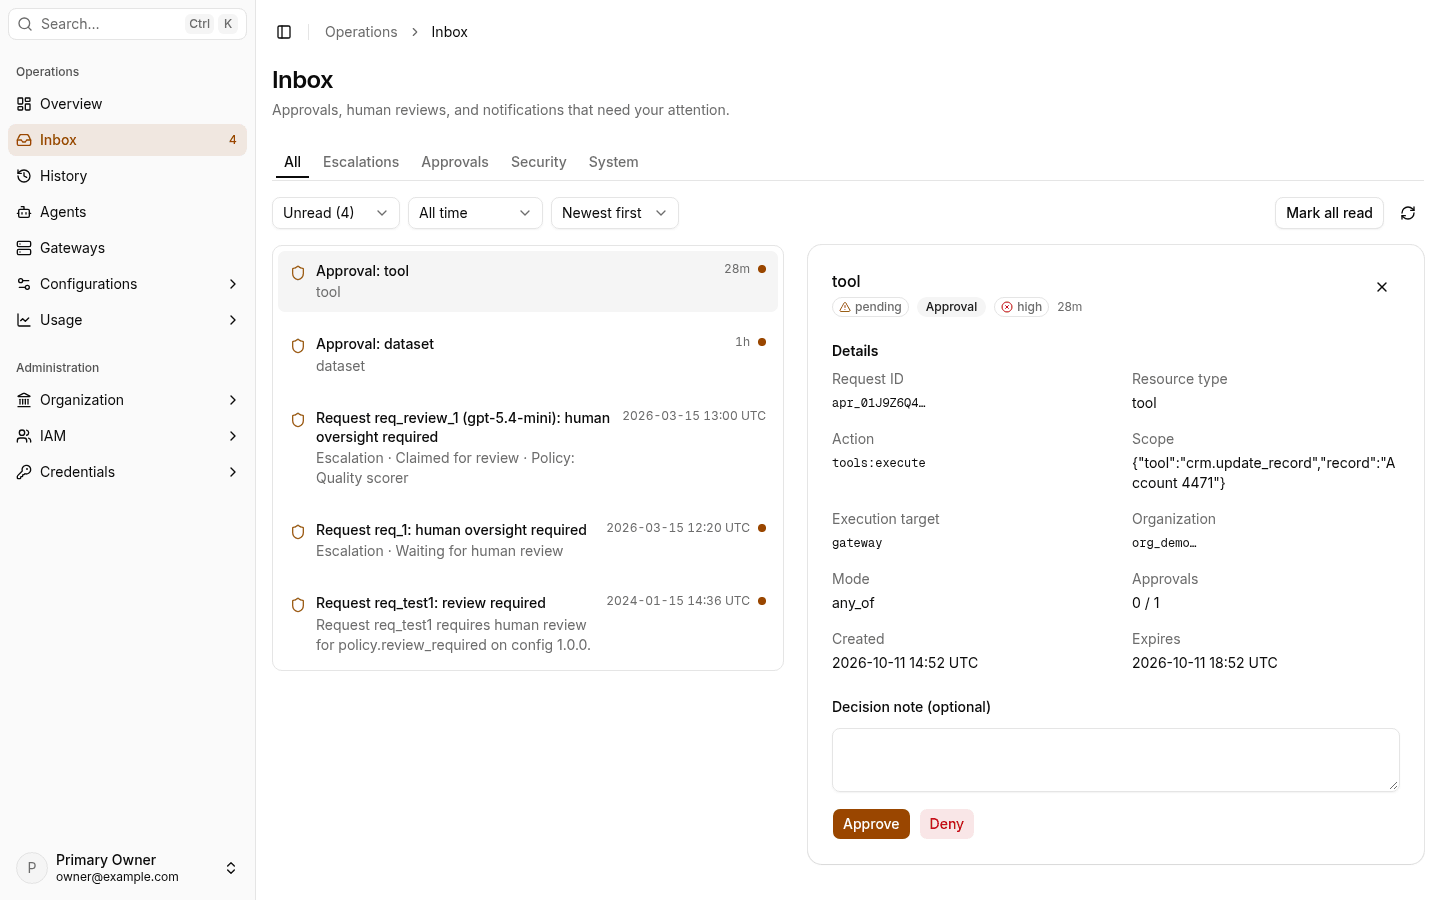Click the shield icon on Approval: tool
The height and width of the screenshot is (900, 1440).
298,273
